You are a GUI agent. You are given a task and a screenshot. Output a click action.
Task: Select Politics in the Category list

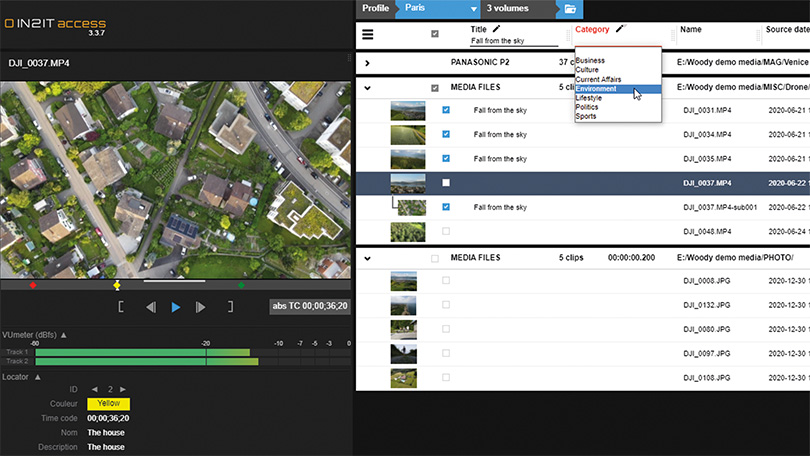click(x=587, y=107)
